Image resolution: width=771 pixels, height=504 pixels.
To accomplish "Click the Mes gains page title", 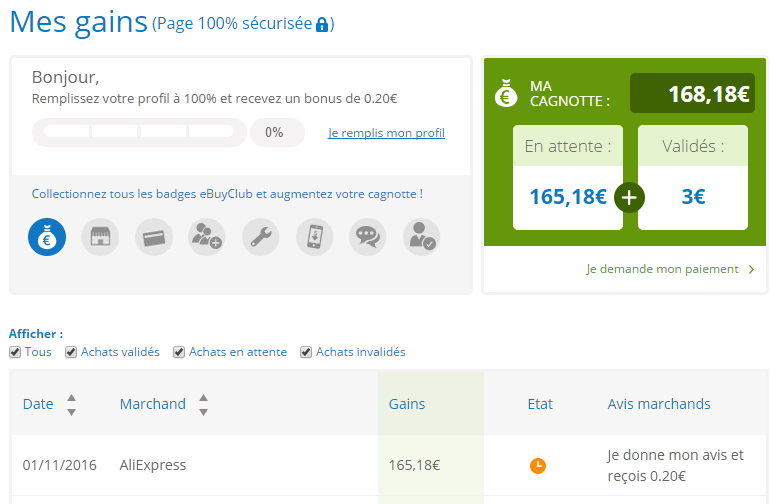I will (79, 22).
